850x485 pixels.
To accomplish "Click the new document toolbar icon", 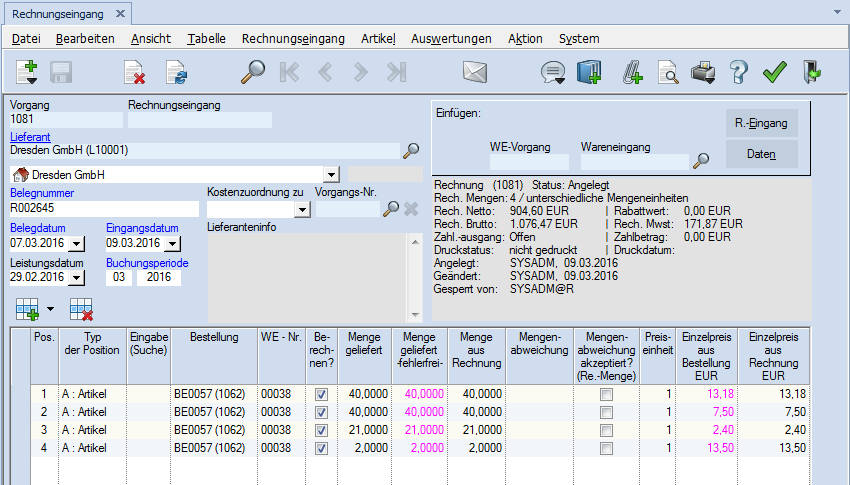I will click(27, 72).
